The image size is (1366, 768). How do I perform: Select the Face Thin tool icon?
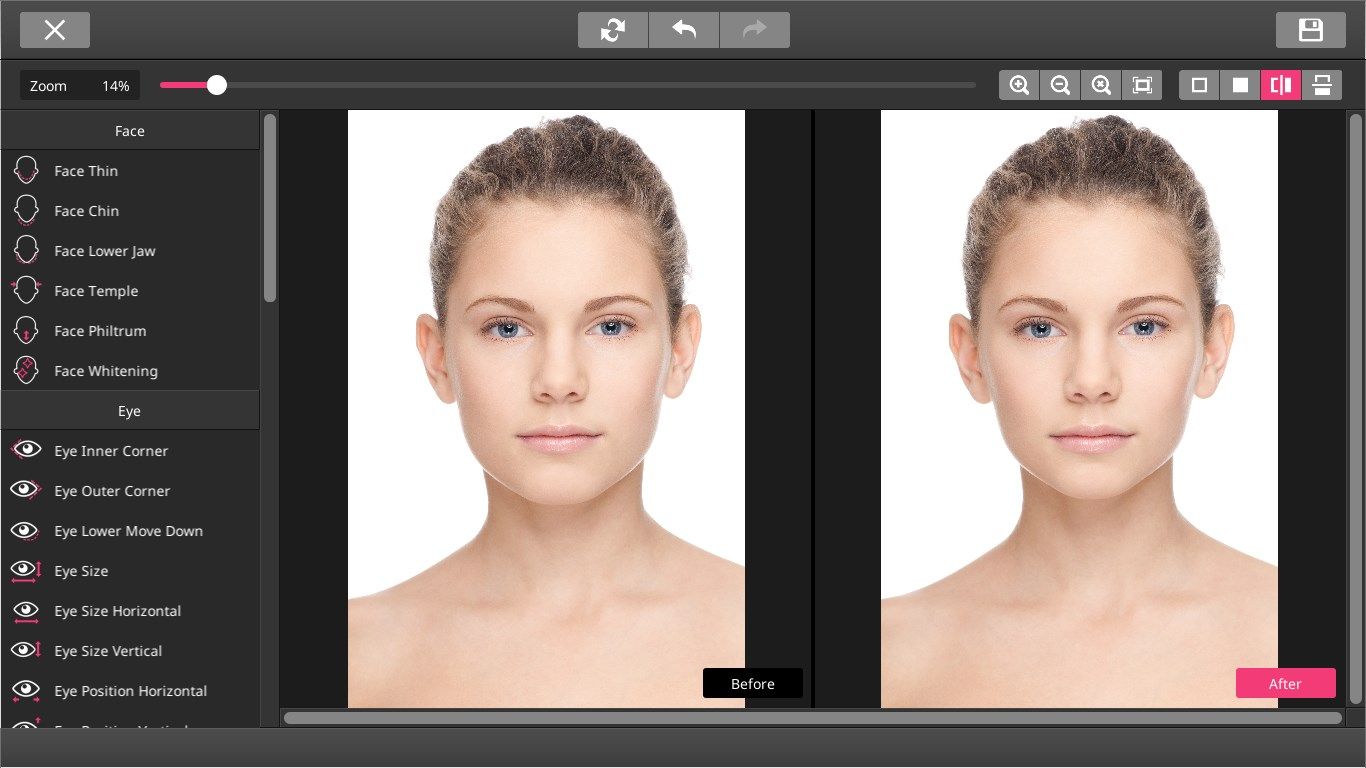(26, 171)
